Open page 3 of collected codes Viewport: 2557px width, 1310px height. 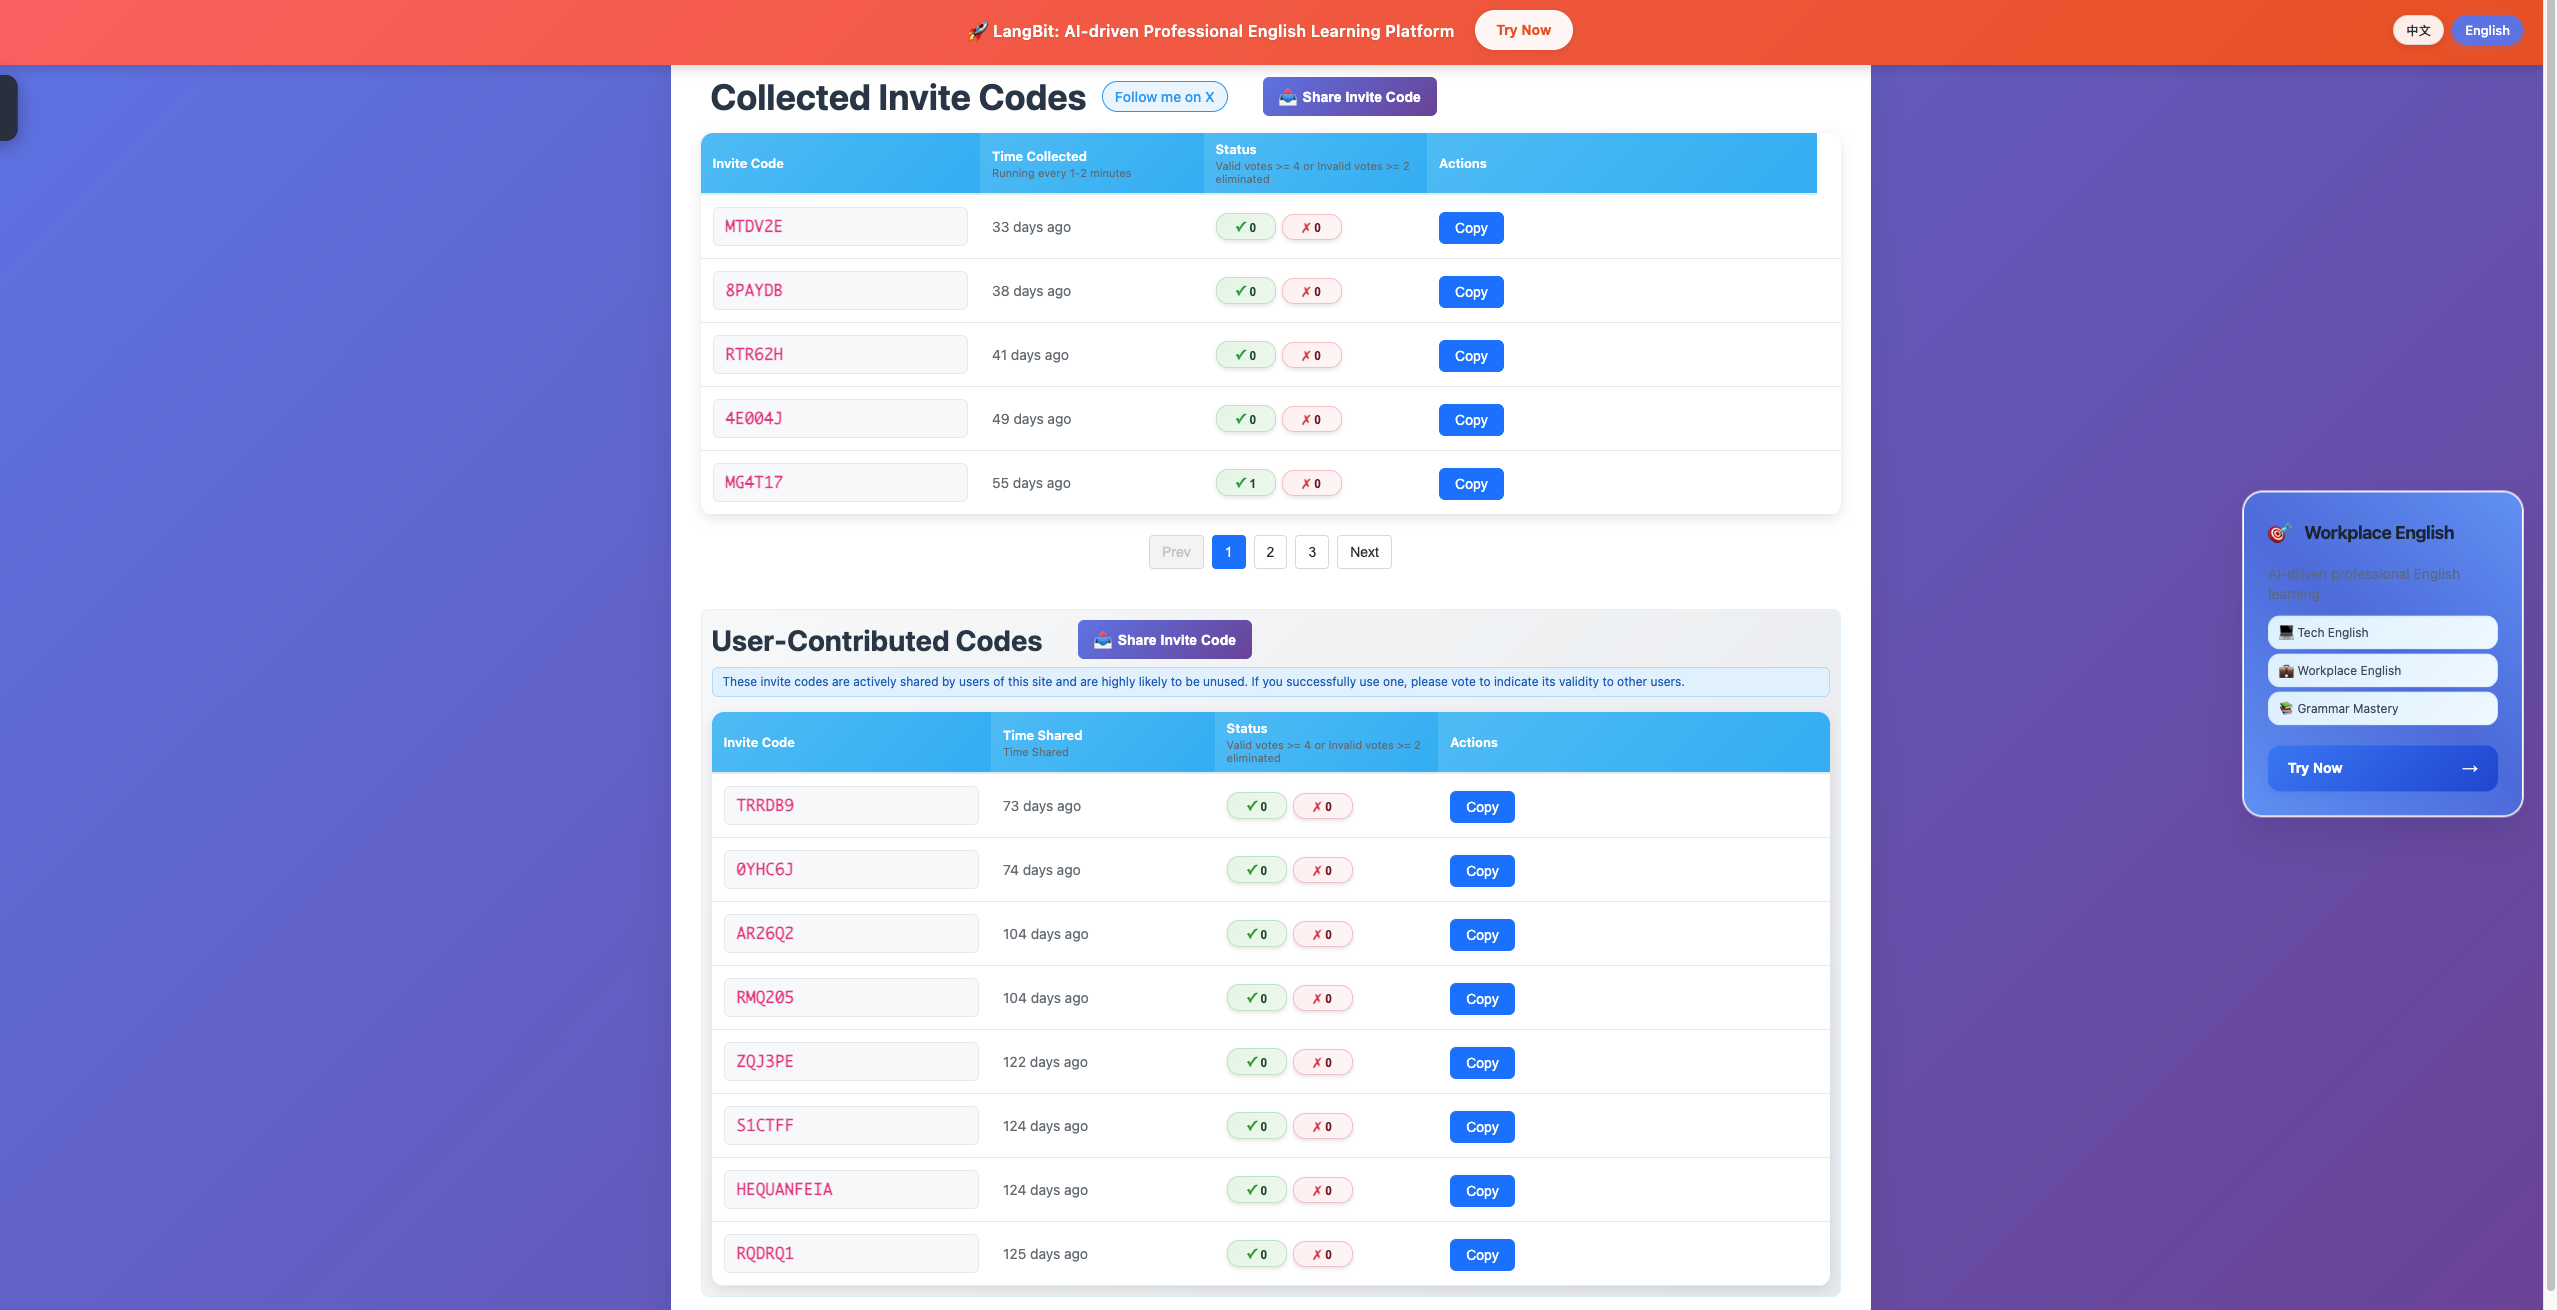tap(1312, 552)
